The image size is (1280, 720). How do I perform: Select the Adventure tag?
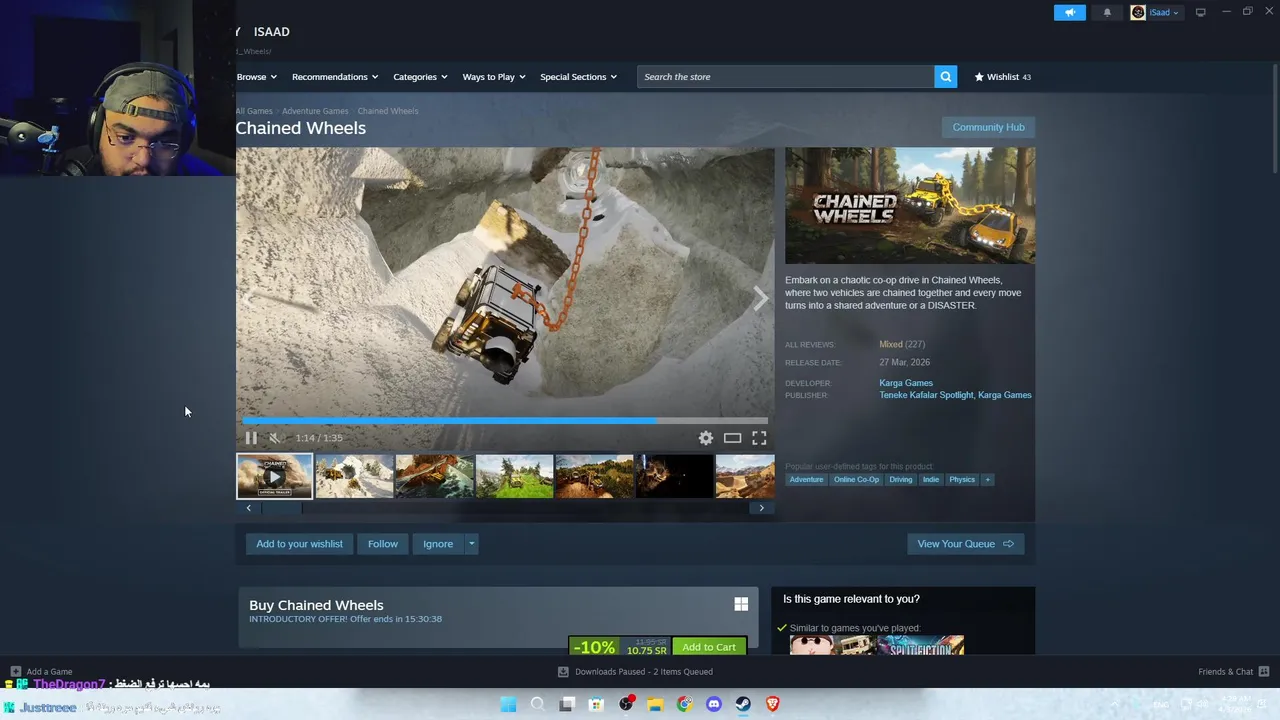(806, 480)
